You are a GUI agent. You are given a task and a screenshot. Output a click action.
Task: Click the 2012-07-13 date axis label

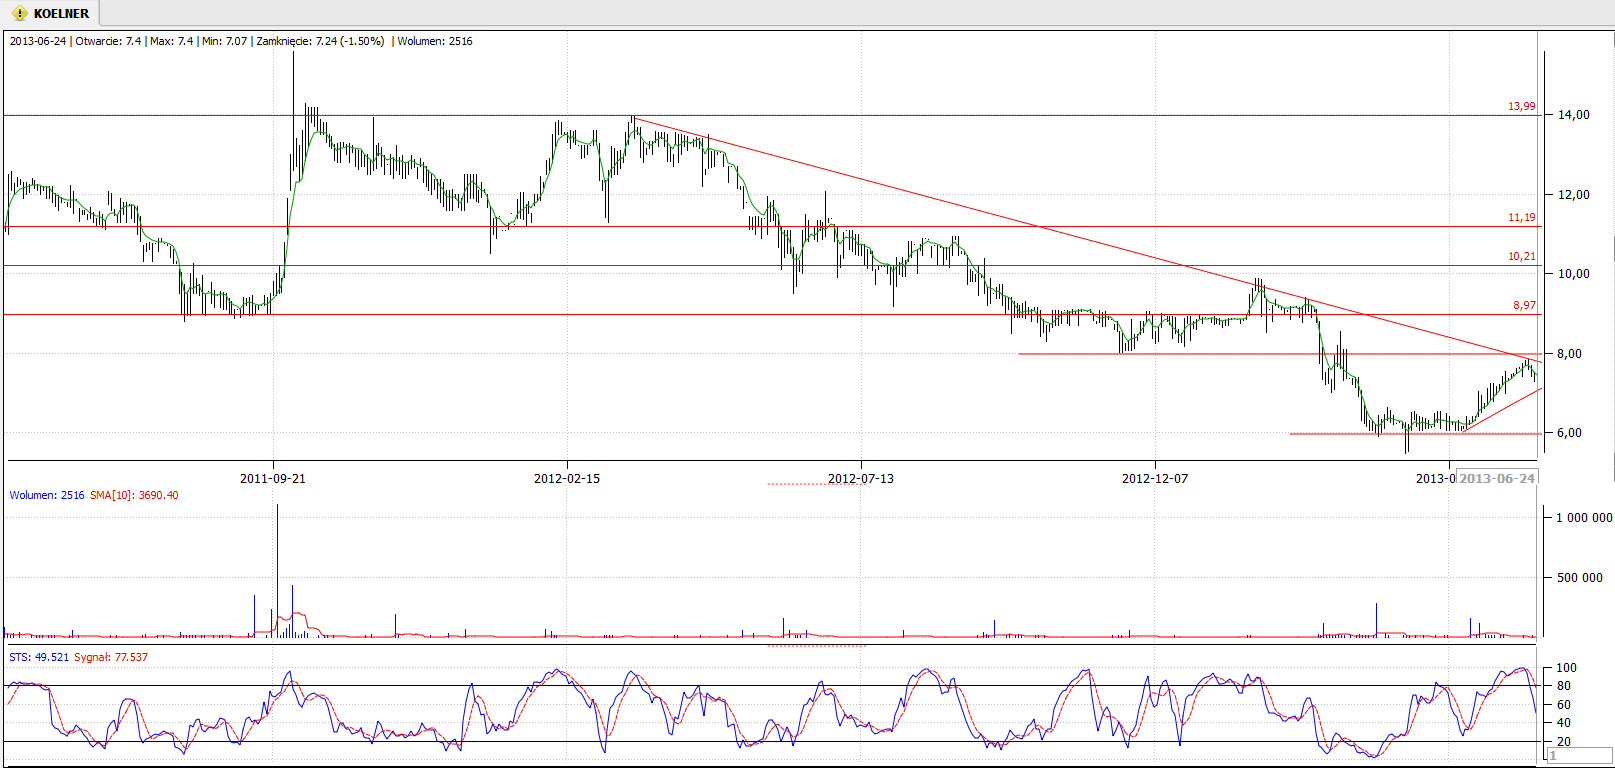pos(861,478)
